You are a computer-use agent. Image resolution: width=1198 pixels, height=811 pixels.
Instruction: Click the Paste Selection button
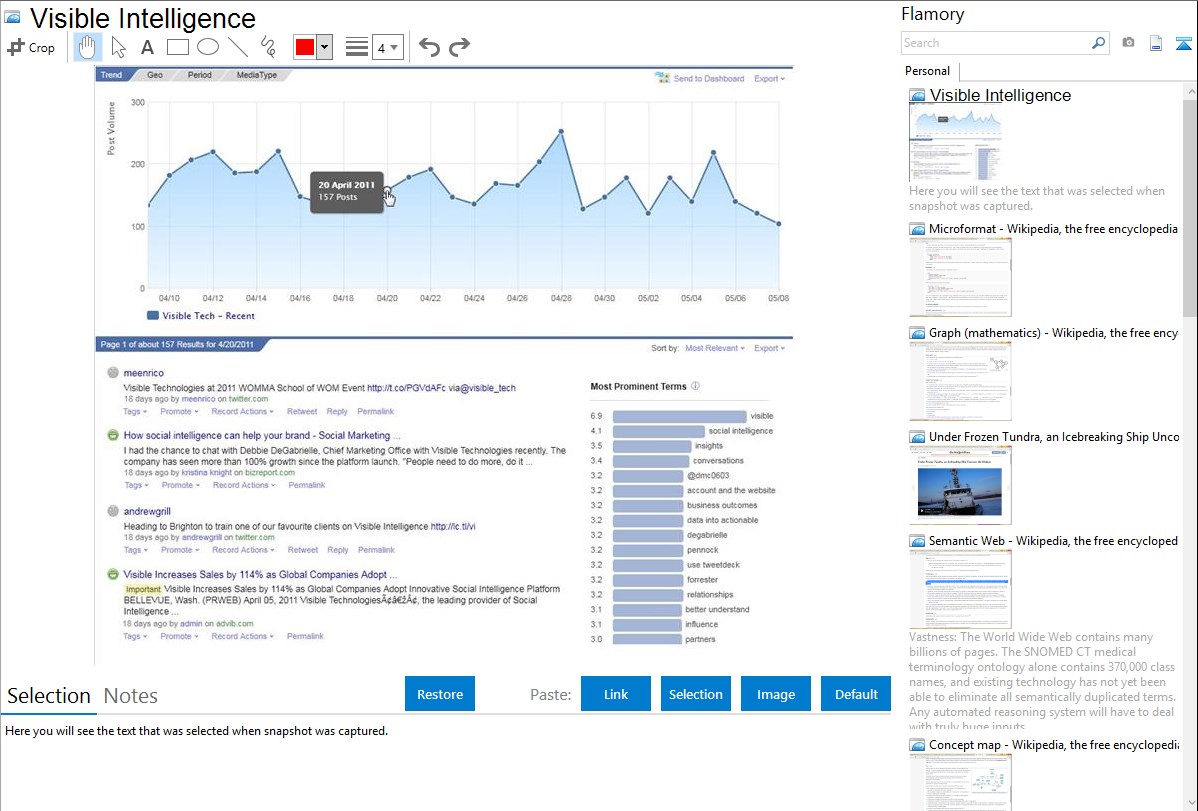(x=695, y=694)
